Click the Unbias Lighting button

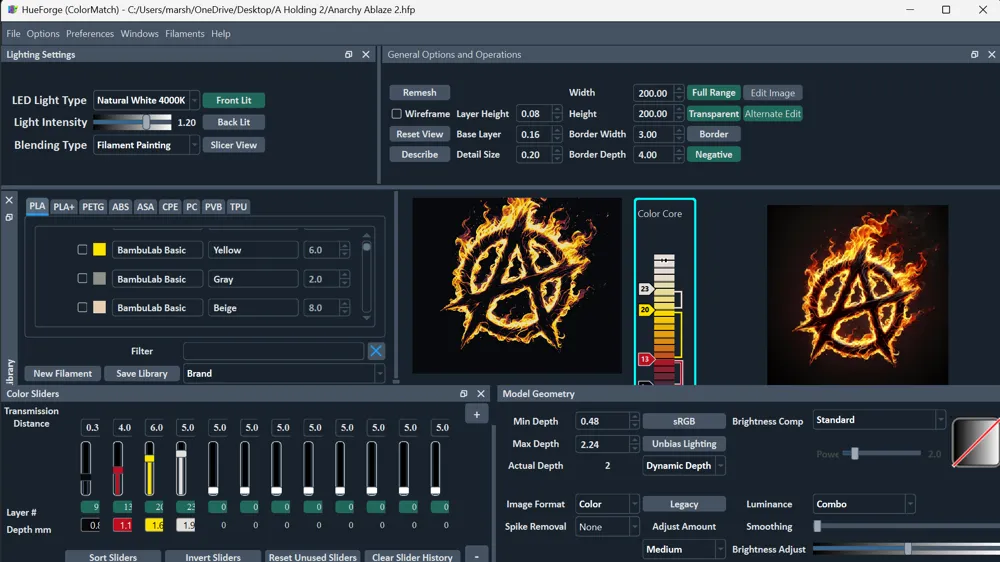coord(684,443)
